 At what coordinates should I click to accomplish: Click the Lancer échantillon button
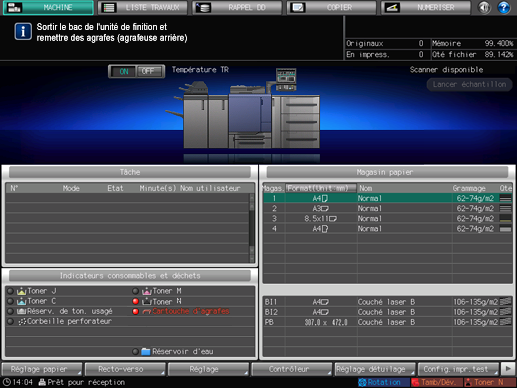[x=469, y=84]
